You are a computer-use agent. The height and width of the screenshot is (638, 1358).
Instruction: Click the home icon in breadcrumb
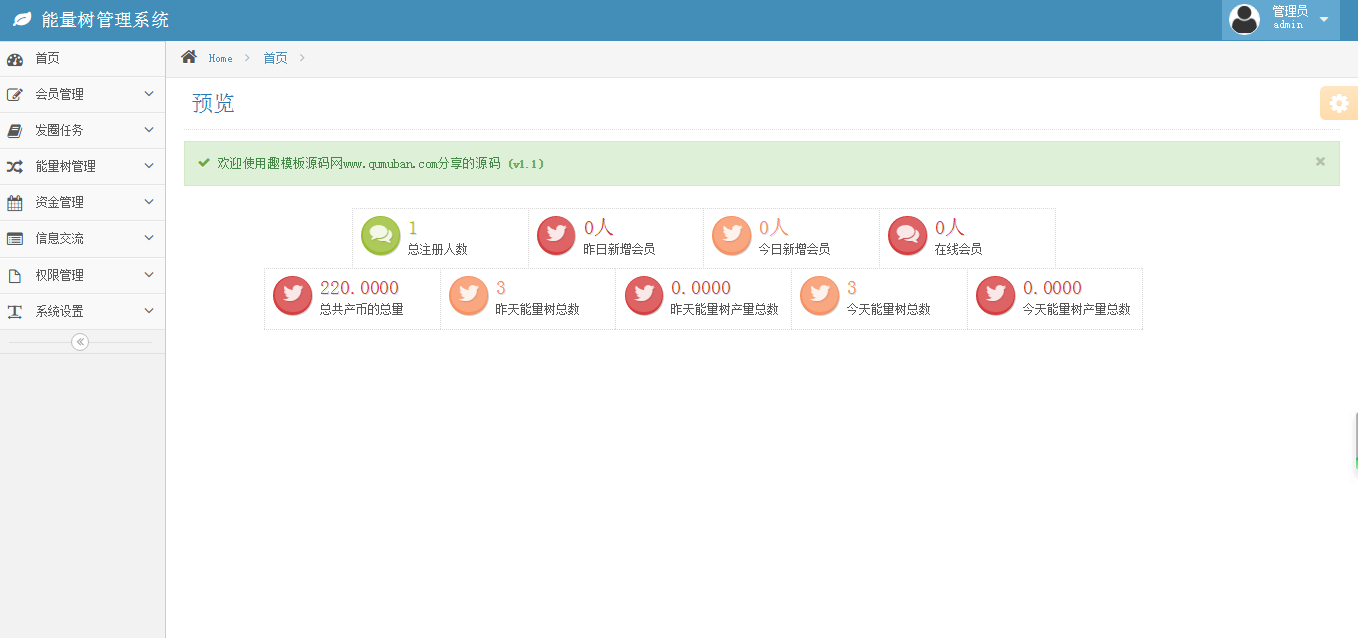point(188,57)
